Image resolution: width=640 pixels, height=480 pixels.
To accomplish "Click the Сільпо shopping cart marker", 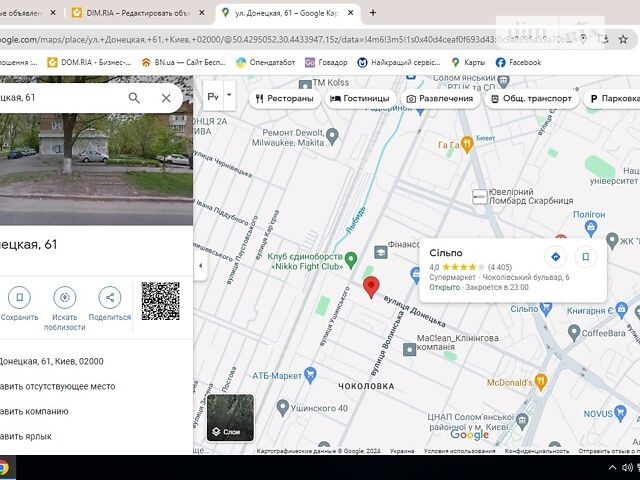I will coord(546,308).
